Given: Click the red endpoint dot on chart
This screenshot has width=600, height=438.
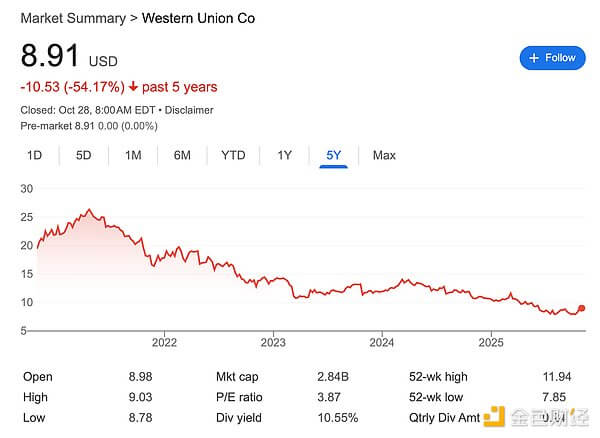Looking at the screenshot, I should tap(582, 309).
